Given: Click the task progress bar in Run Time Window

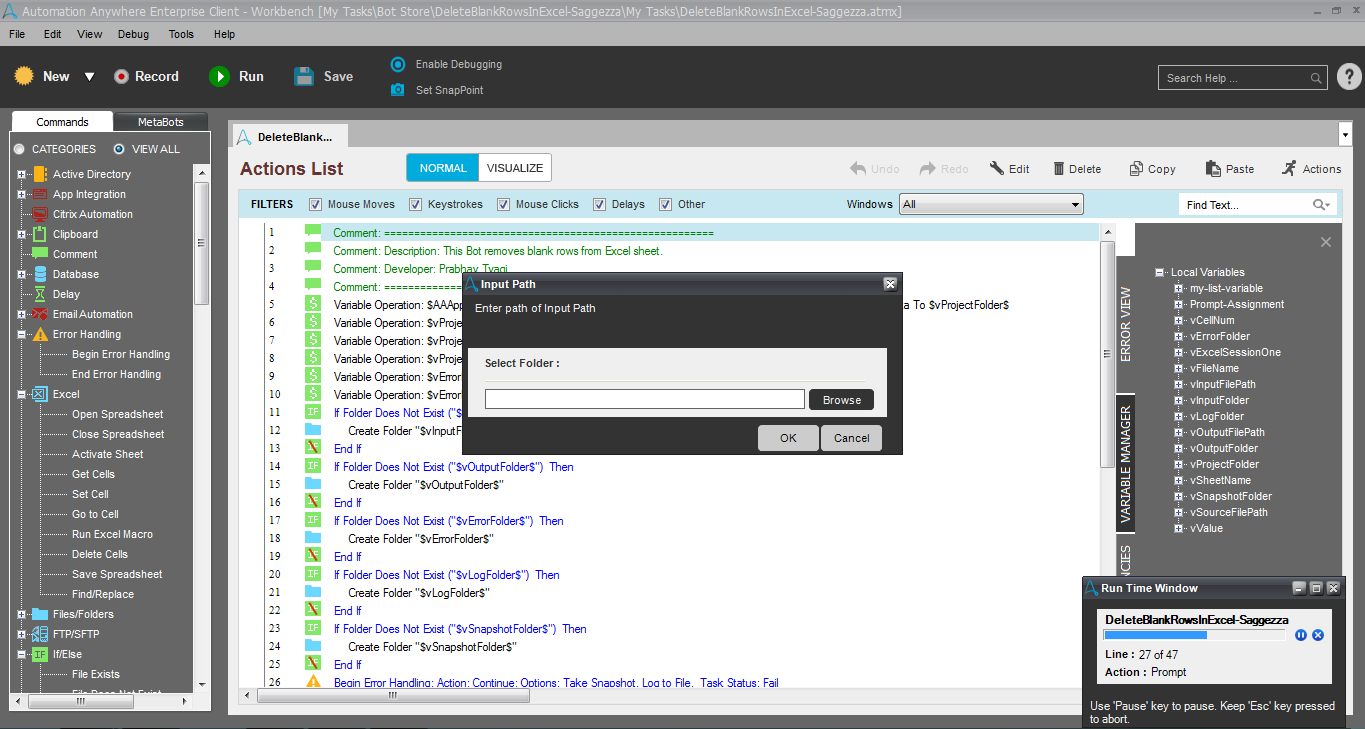Looking at the screenshot, I should click(x=1195, y=635).
